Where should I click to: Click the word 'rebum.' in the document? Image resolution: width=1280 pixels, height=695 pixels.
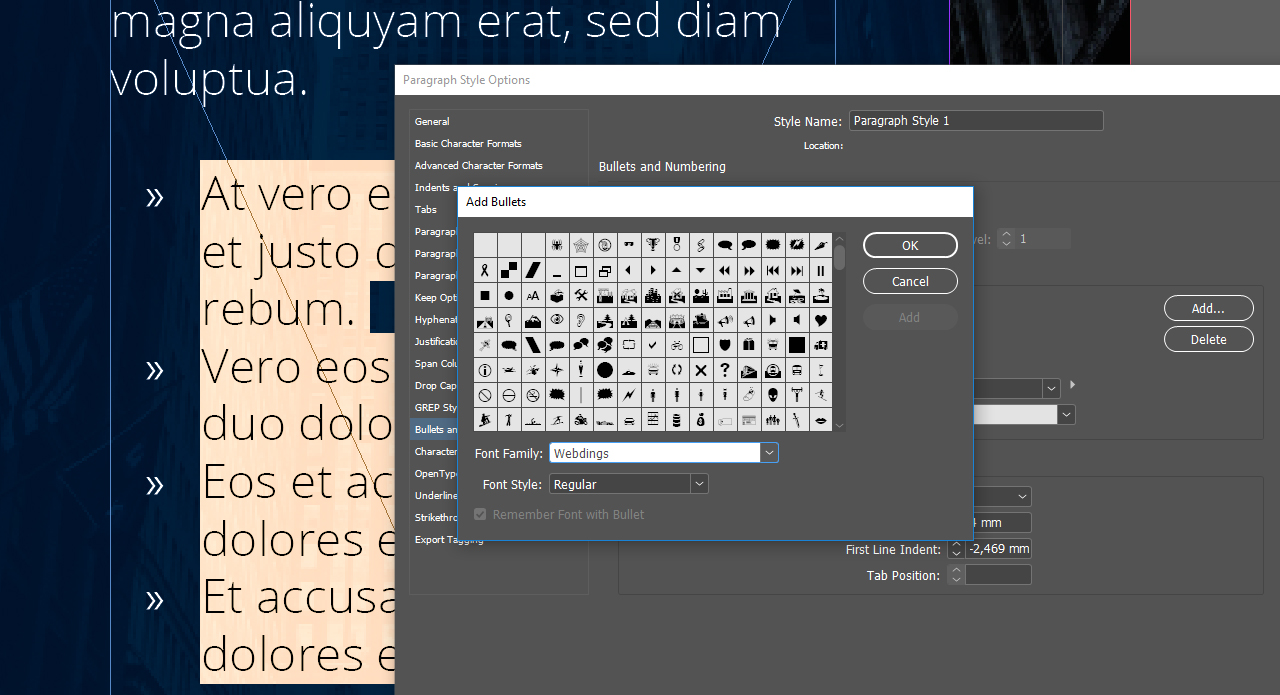point(278,309)
